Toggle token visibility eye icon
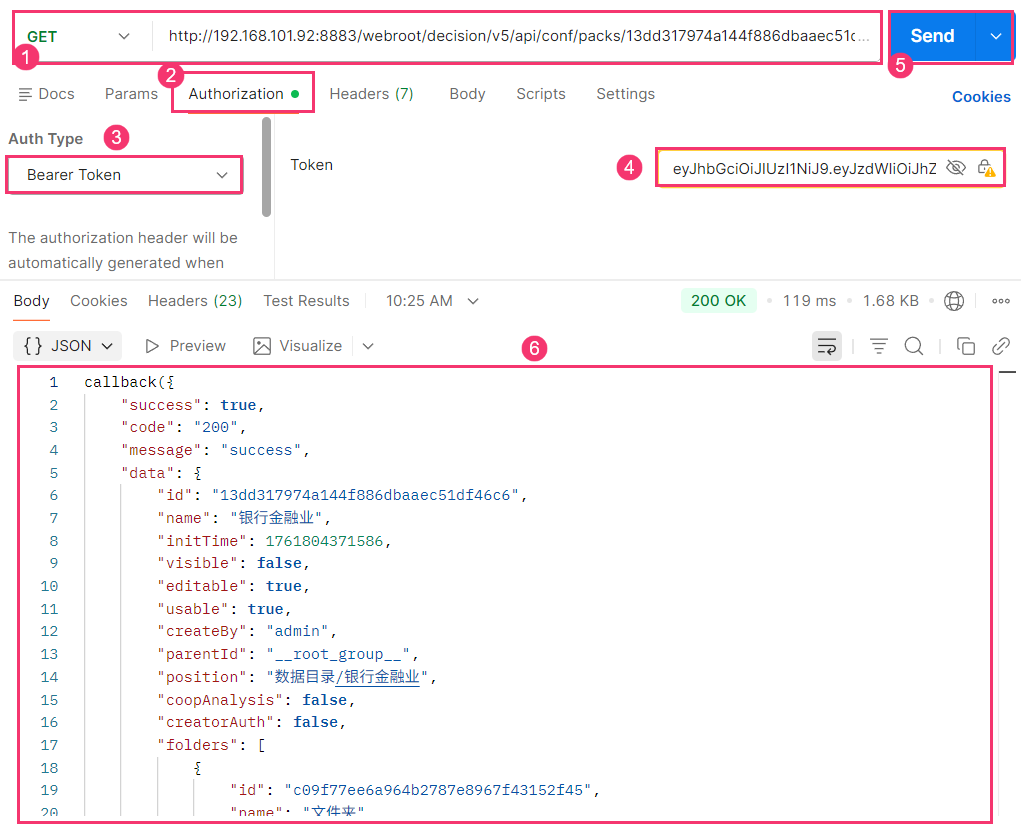 pyautogui.click(x=955, y=168)
